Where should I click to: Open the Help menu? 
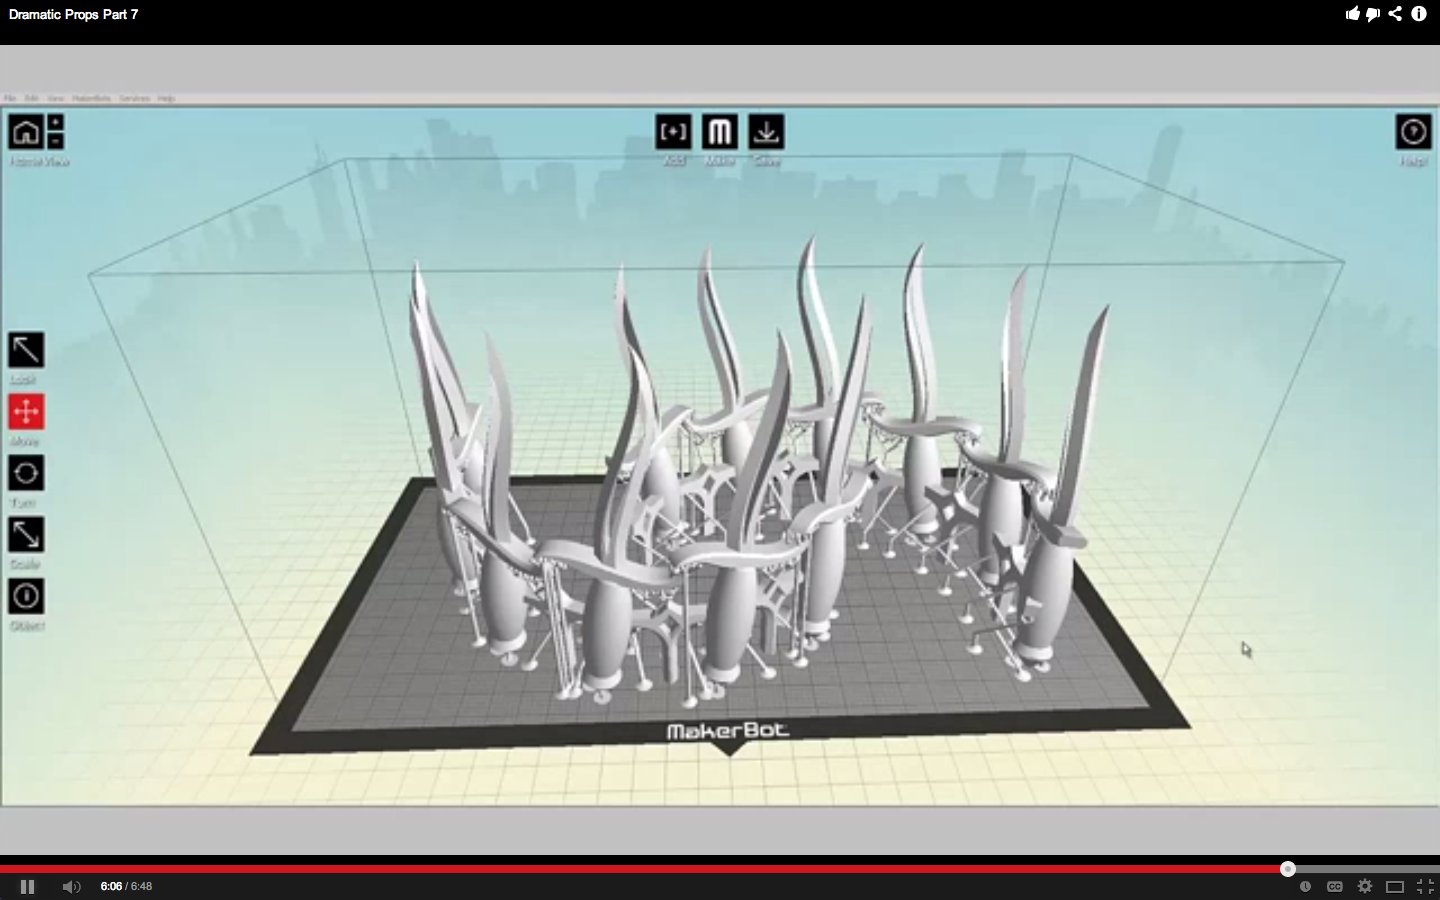(166, 98)
